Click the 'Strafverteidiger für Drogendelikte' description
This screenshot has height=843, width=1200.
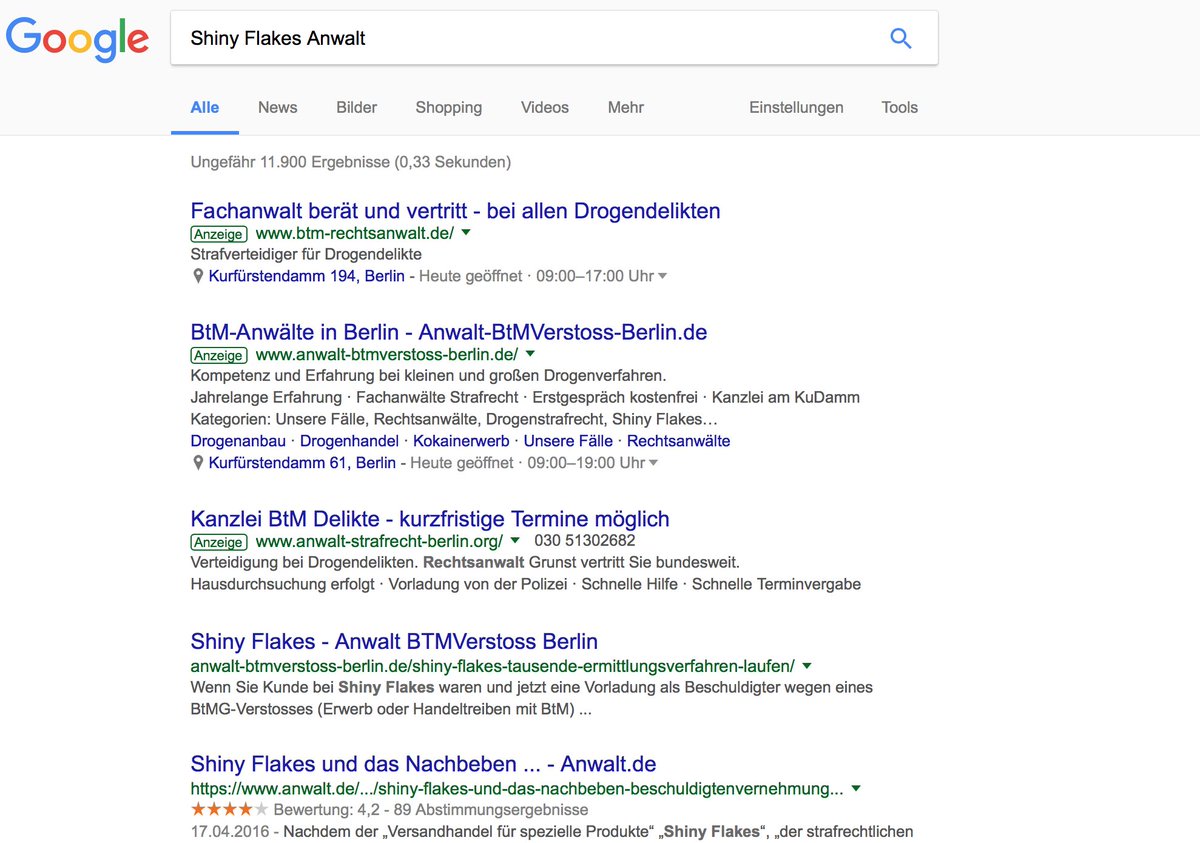(306, 254)
